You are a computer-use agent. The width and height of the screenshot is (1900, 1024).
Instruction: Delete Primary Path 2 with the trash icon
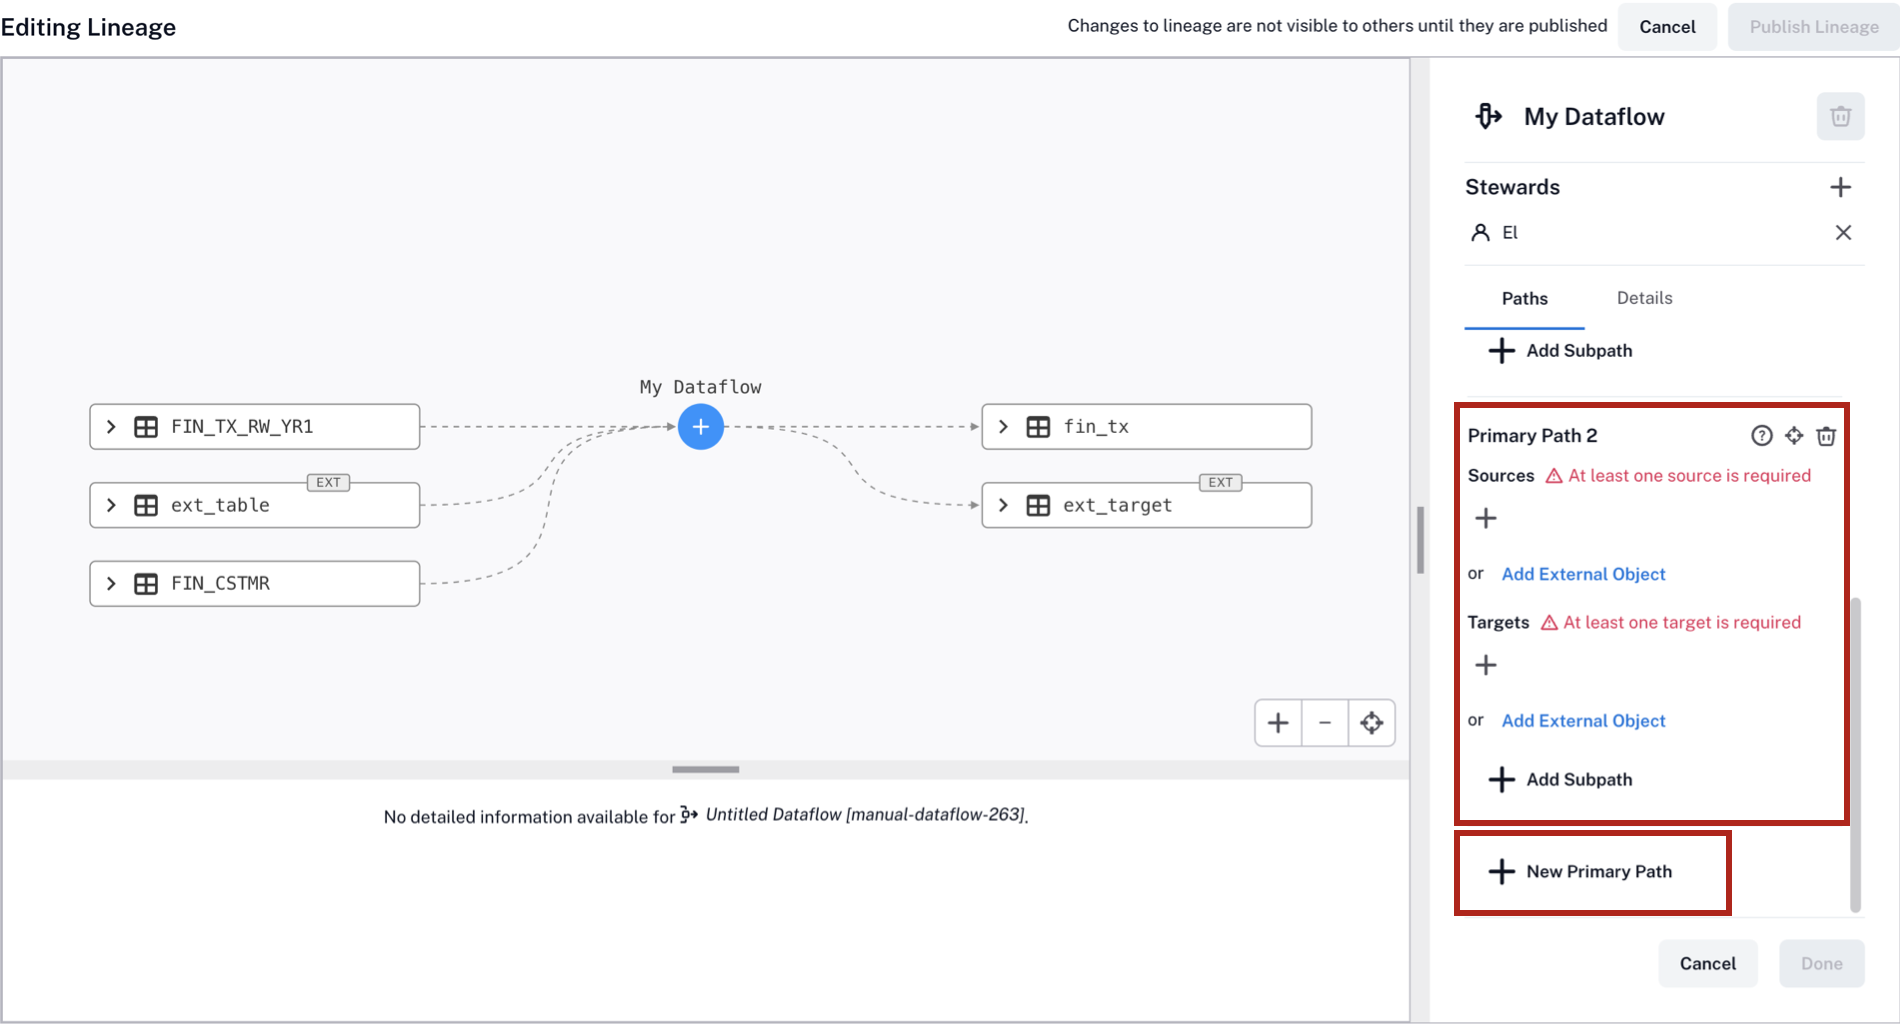(1826, 436)
